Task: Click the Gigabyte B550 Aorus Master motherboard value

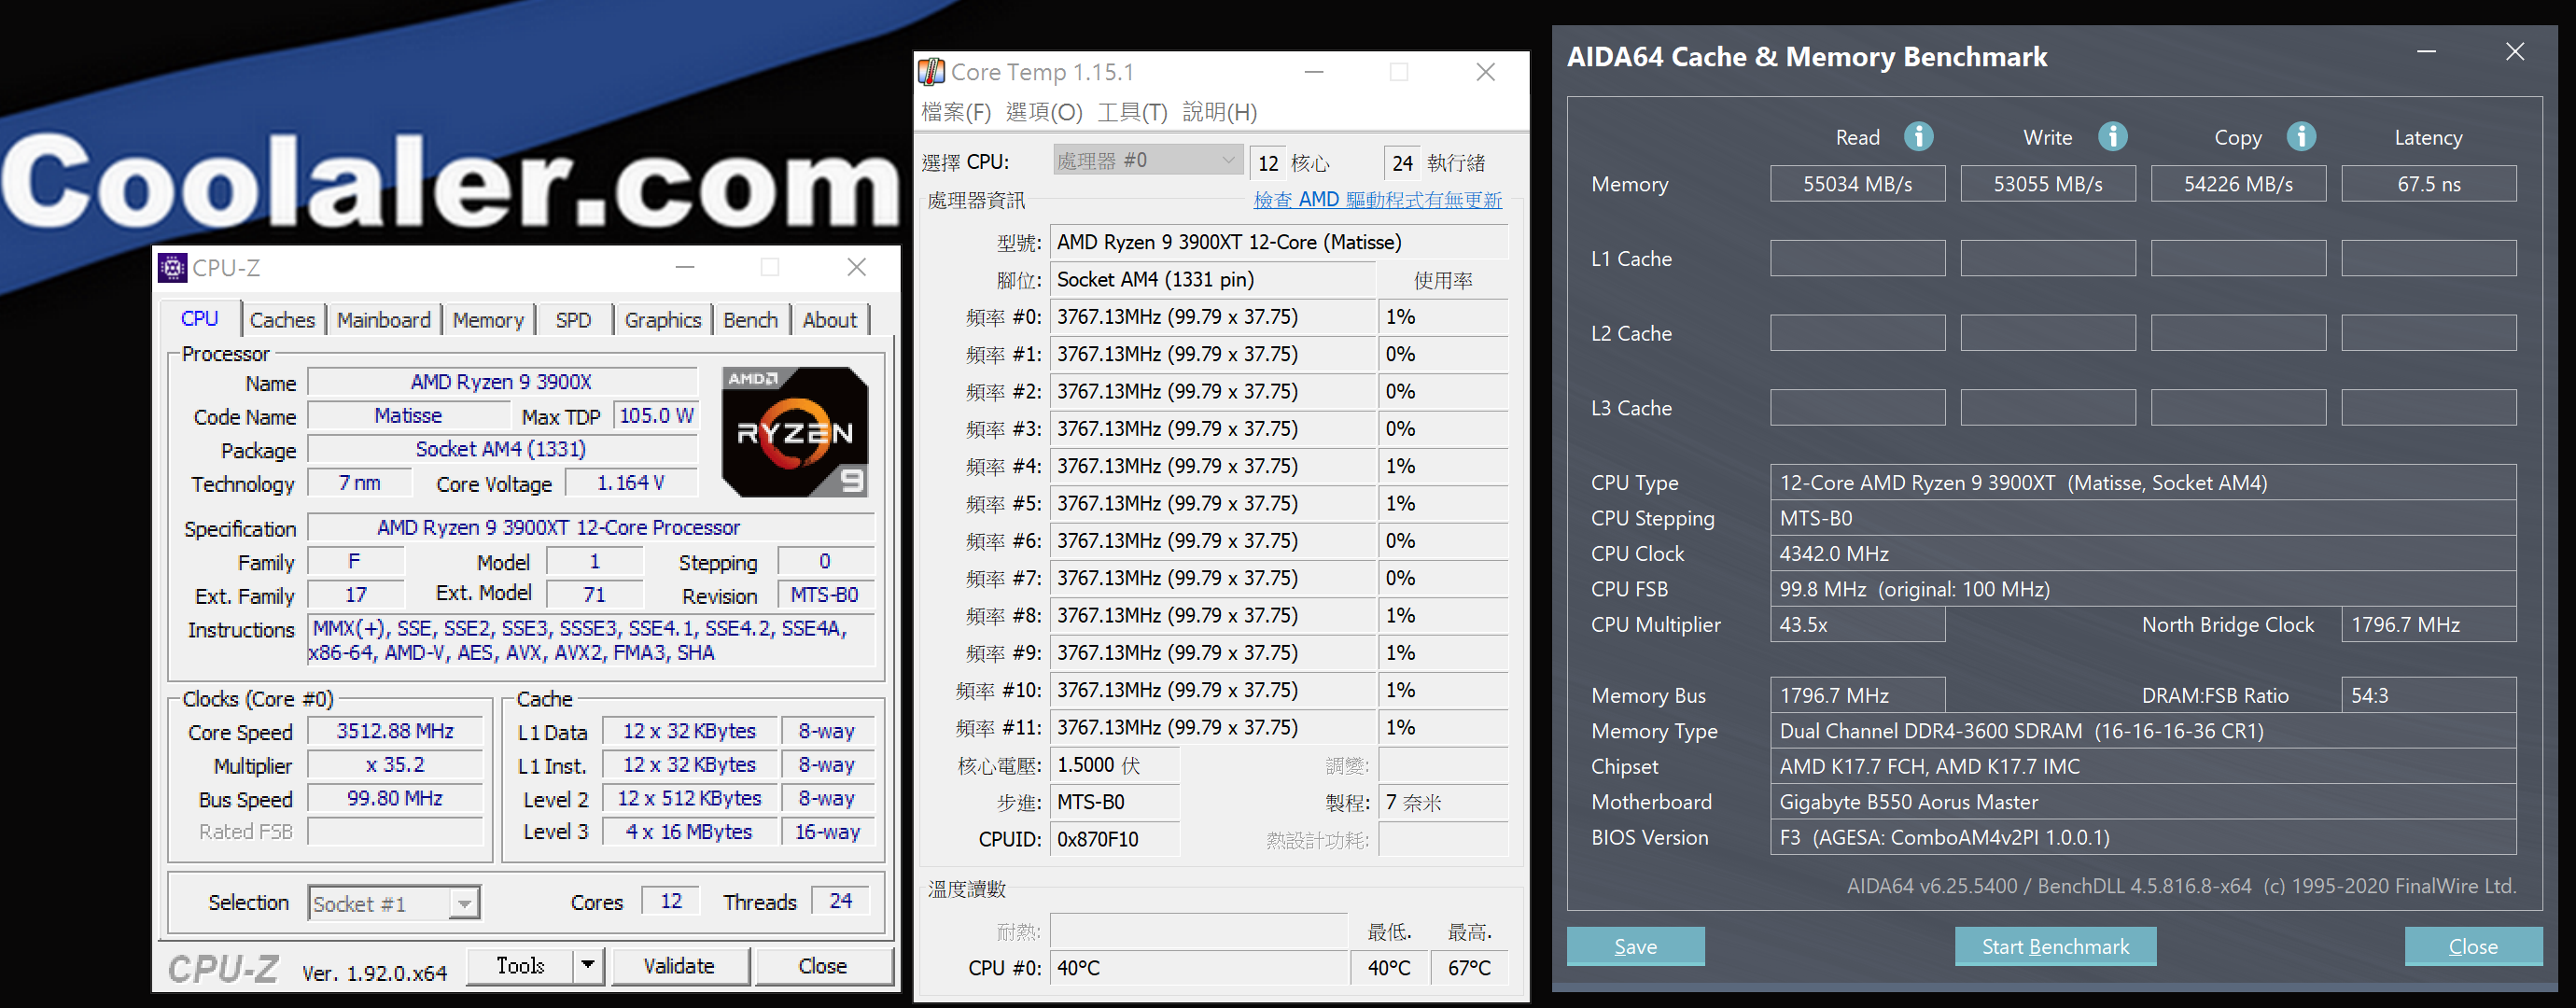Action: pos(2143,802)
